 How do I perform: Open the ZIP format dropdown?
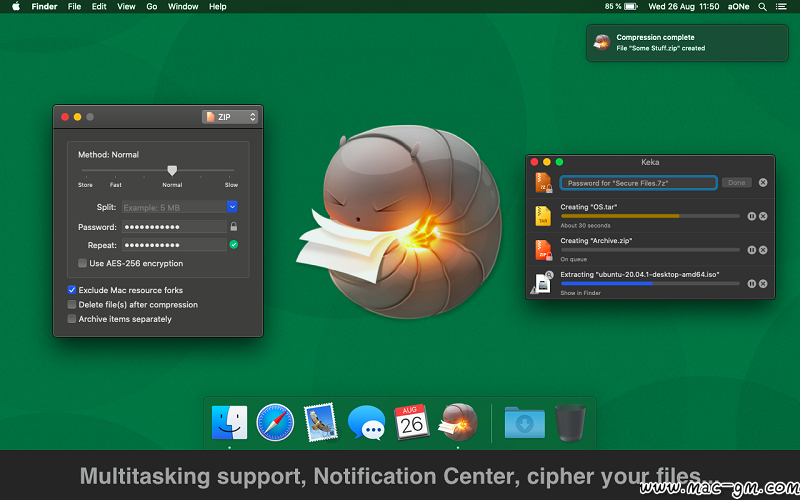coord(230,117)
